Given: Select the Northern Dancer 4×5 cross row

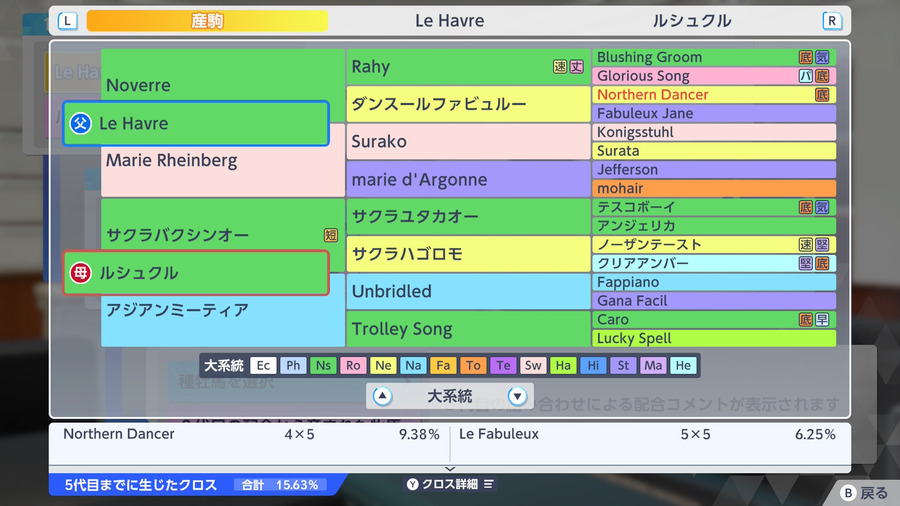Looking at the screenshot, I should [250, 434].
